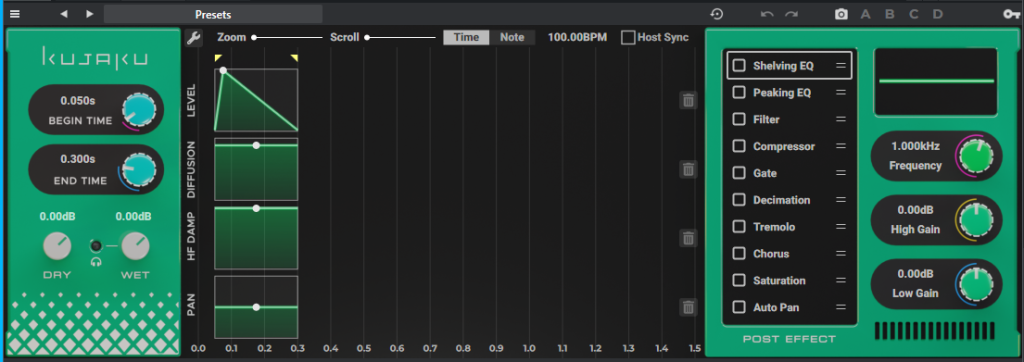Image resolution: width=1024 pixels, height=362 pixels.
Task: Go to the previous preset arrow
Action: [63, 14]
